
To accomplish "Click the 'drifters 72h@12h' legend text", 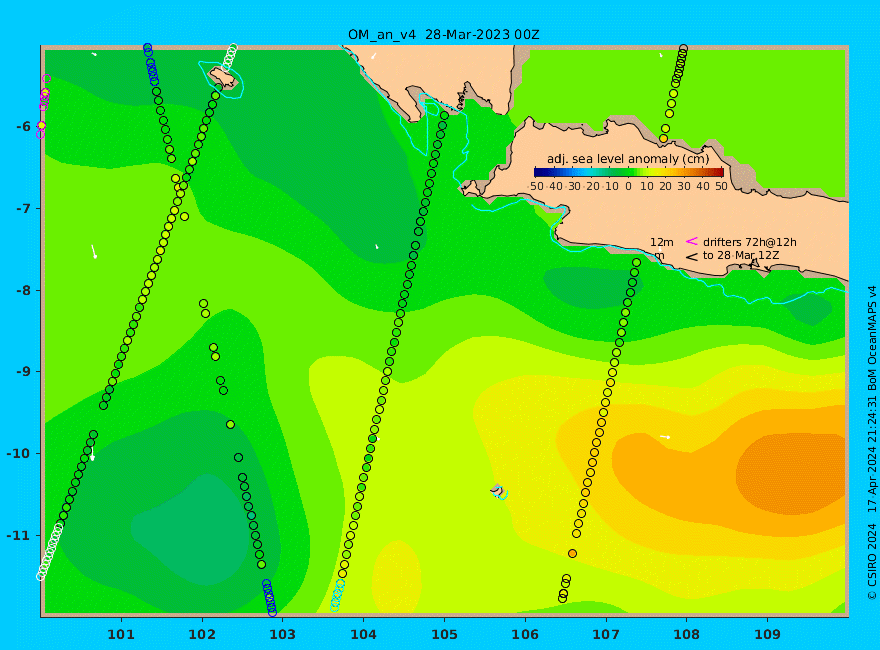I will 749,242.
